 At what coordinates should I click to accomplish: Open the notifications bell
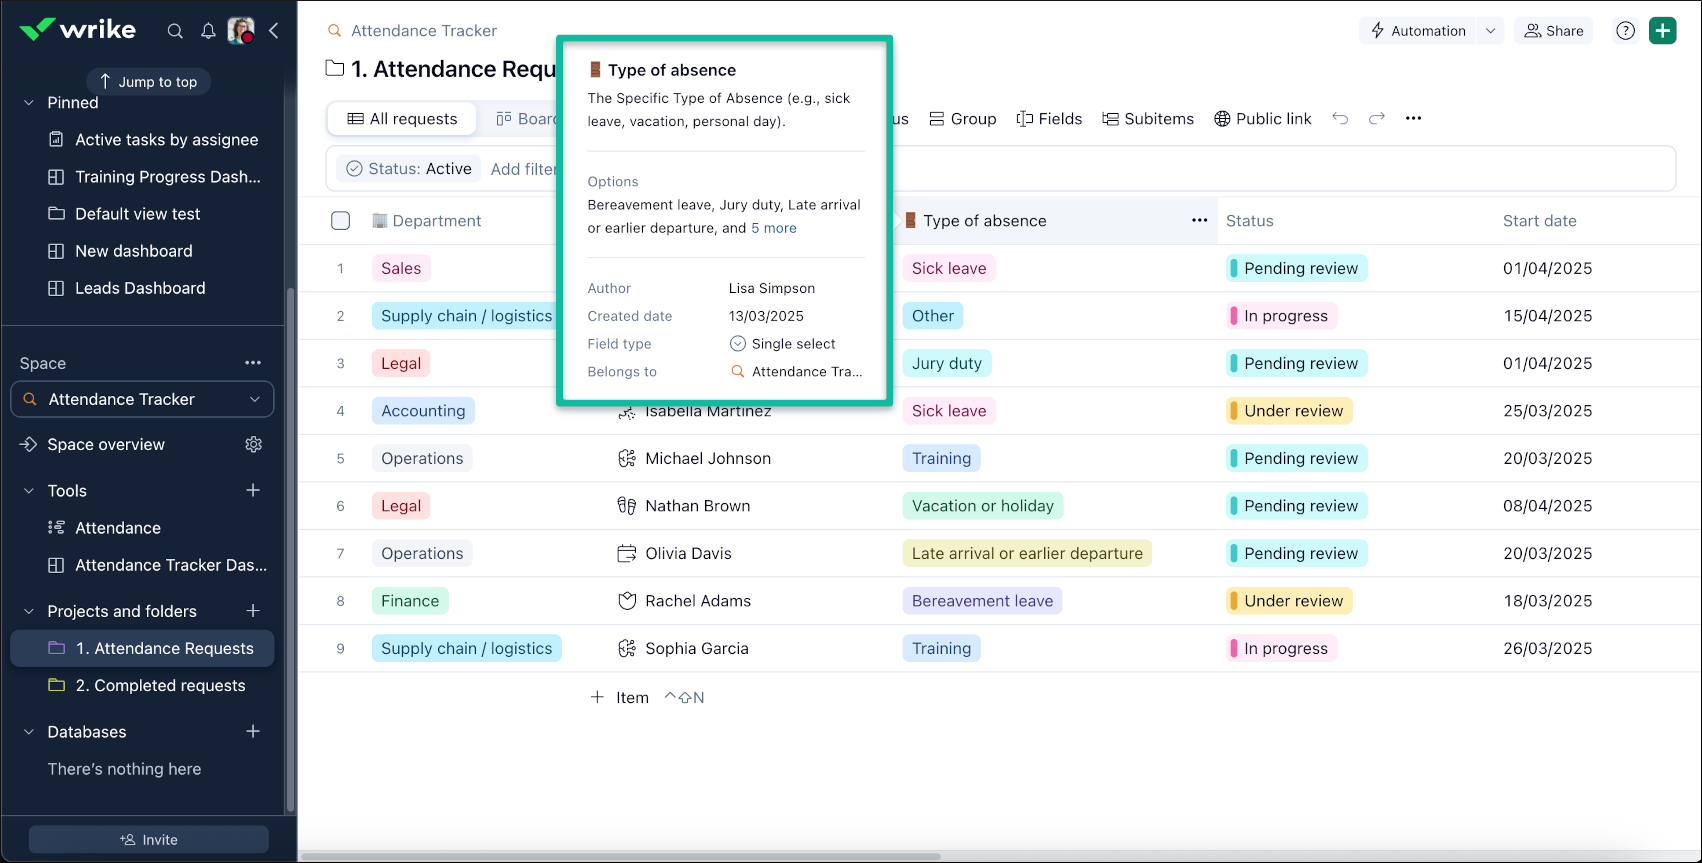click(208, 31)
